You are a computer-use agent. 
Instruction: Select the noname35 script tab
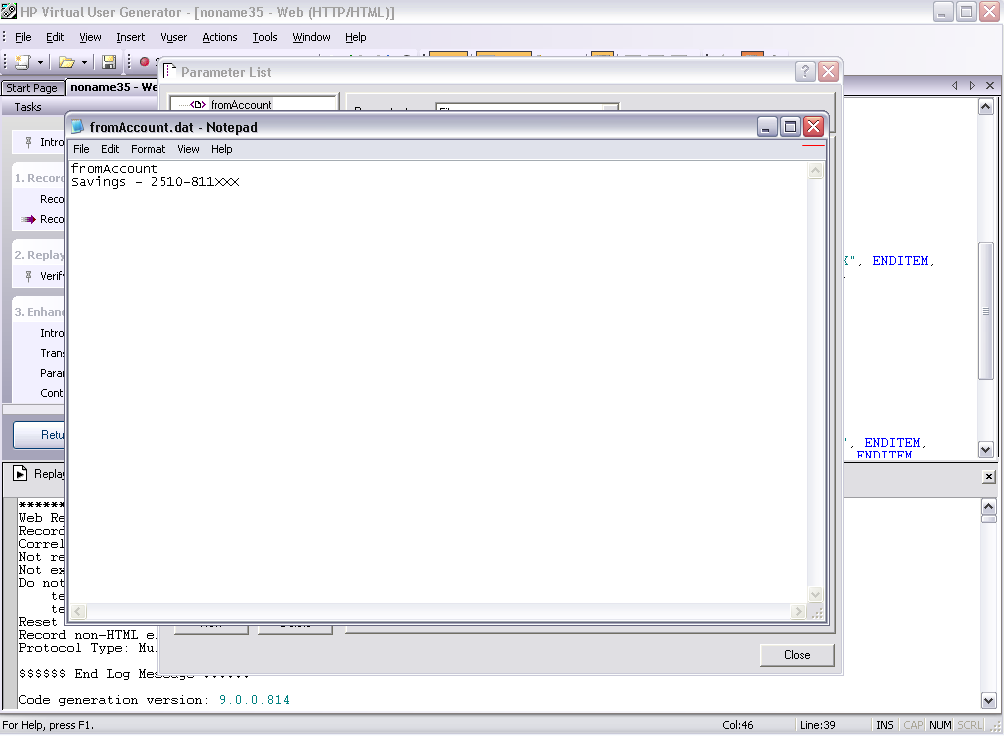(x=113, y=87)
